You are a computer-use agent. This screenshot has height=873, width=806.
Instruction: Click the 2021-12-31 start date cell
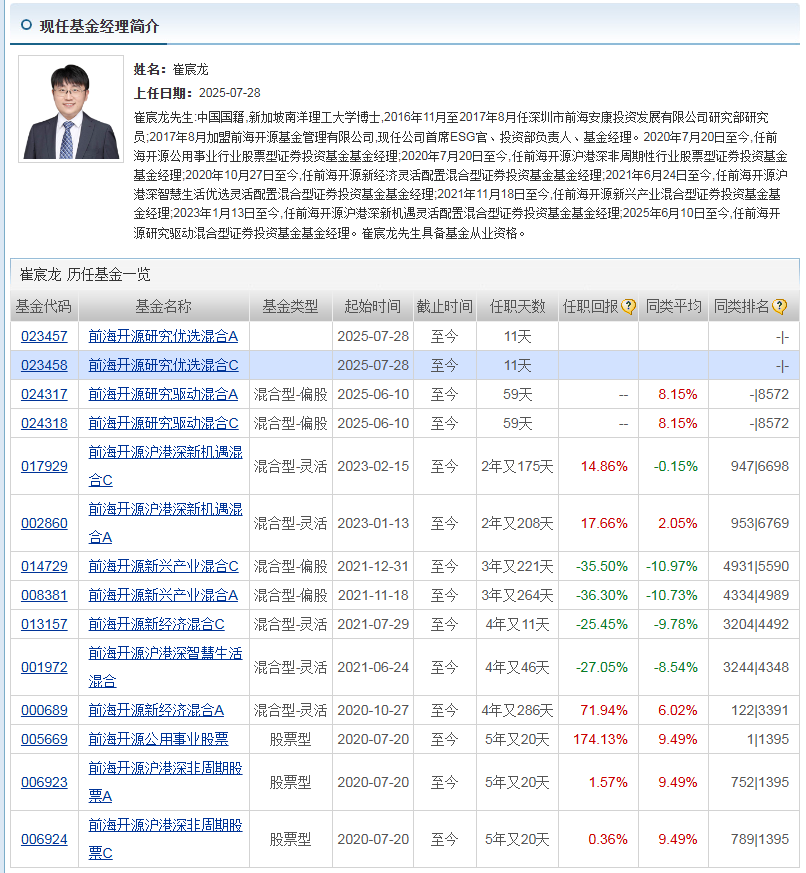[373, 566]
